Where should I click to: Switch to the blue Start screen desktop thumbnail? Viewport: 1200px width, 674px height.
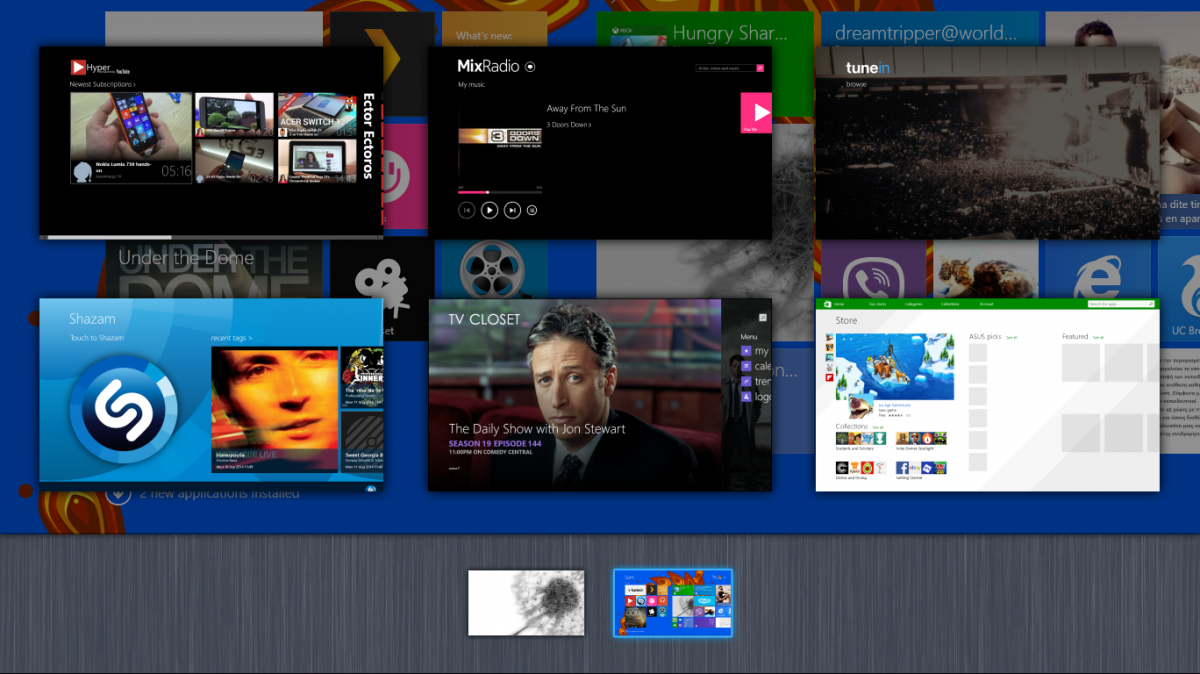[x=673, y=603]
